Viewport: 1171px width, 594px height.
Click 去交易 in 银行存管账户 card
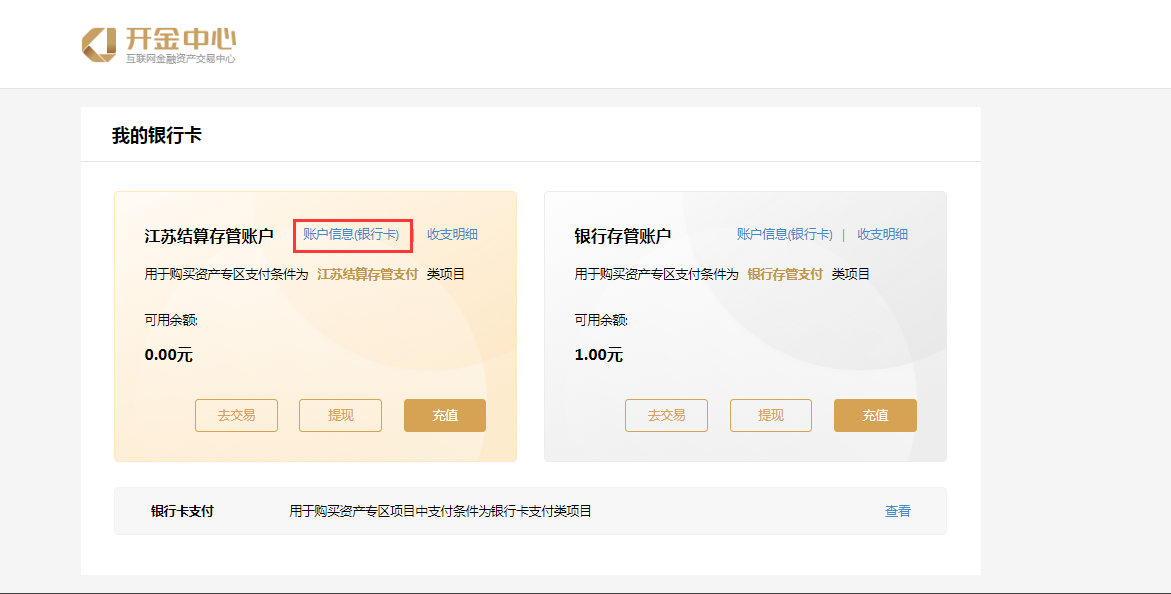click(666, 415)
